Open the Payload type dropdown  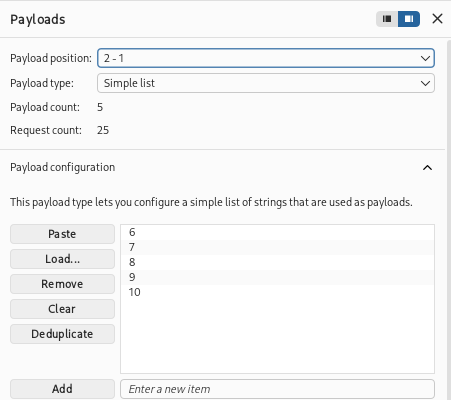[x=266, y=83]
